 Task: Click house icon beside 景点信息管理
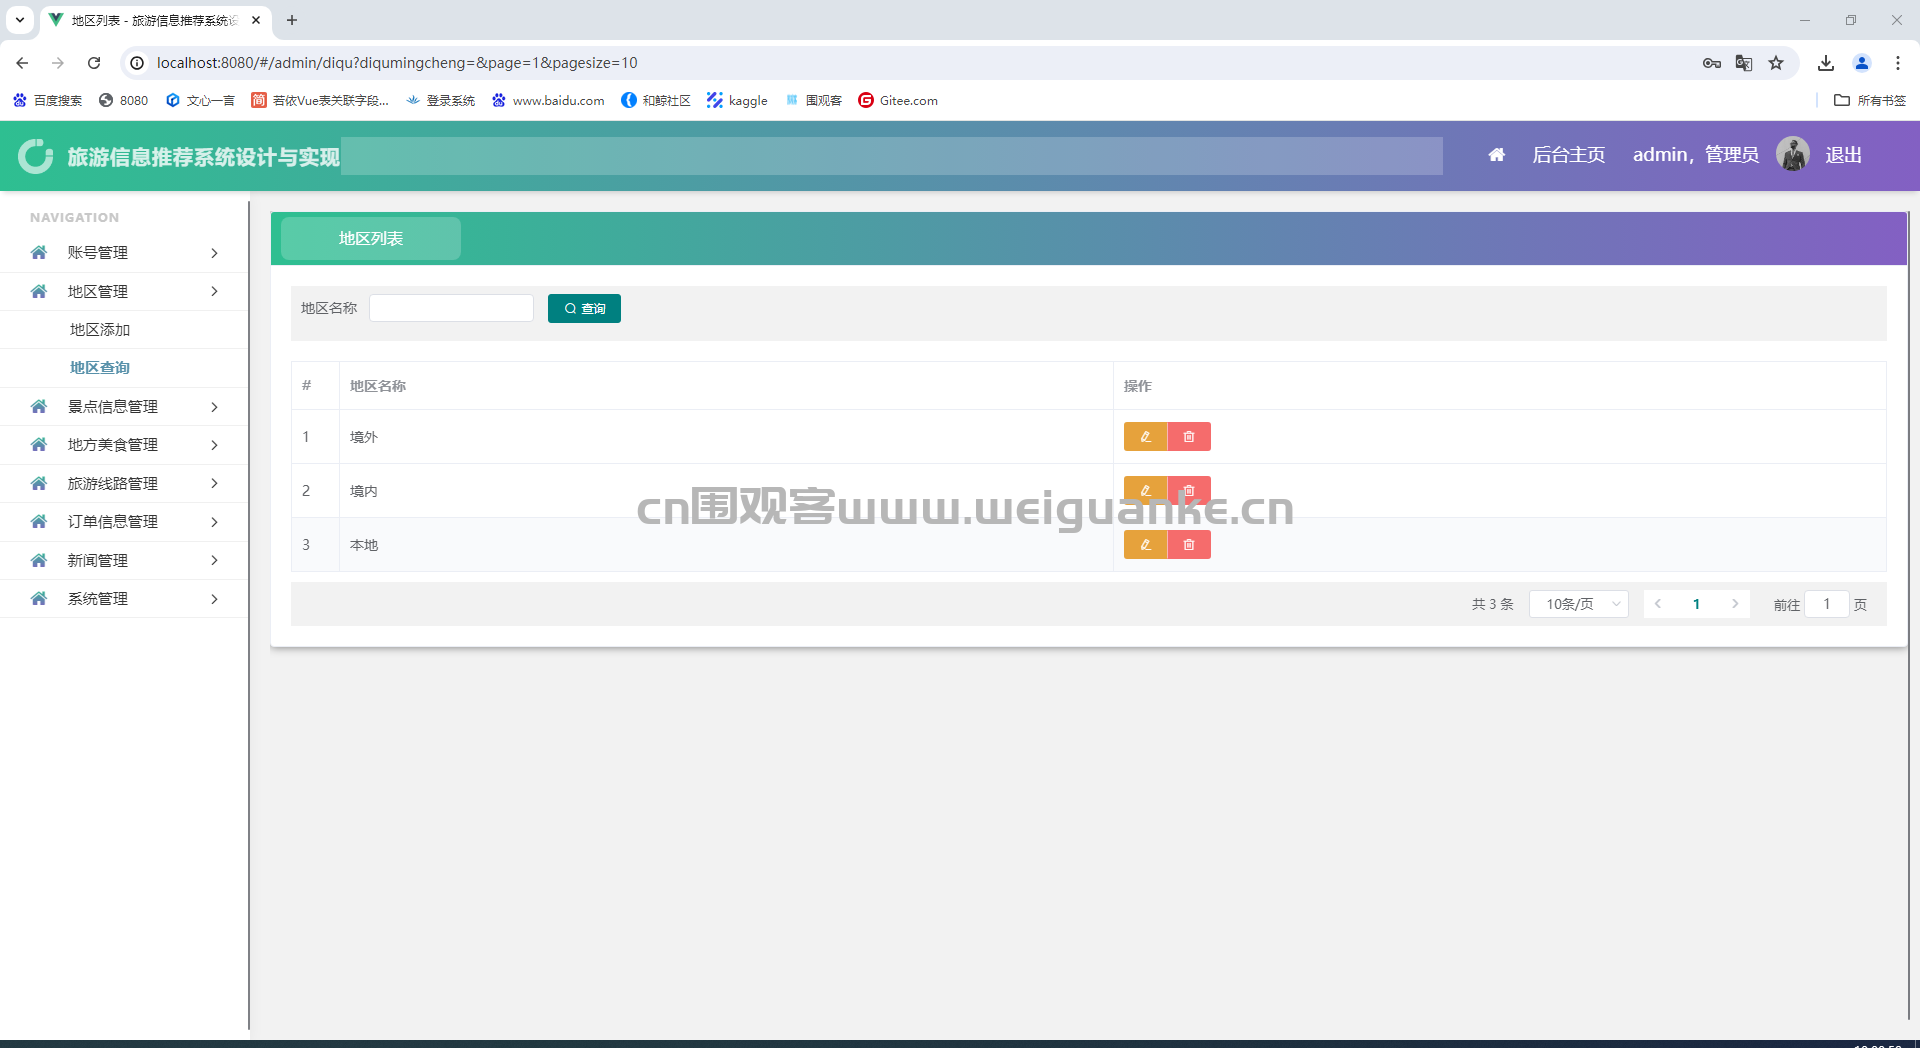39,407
